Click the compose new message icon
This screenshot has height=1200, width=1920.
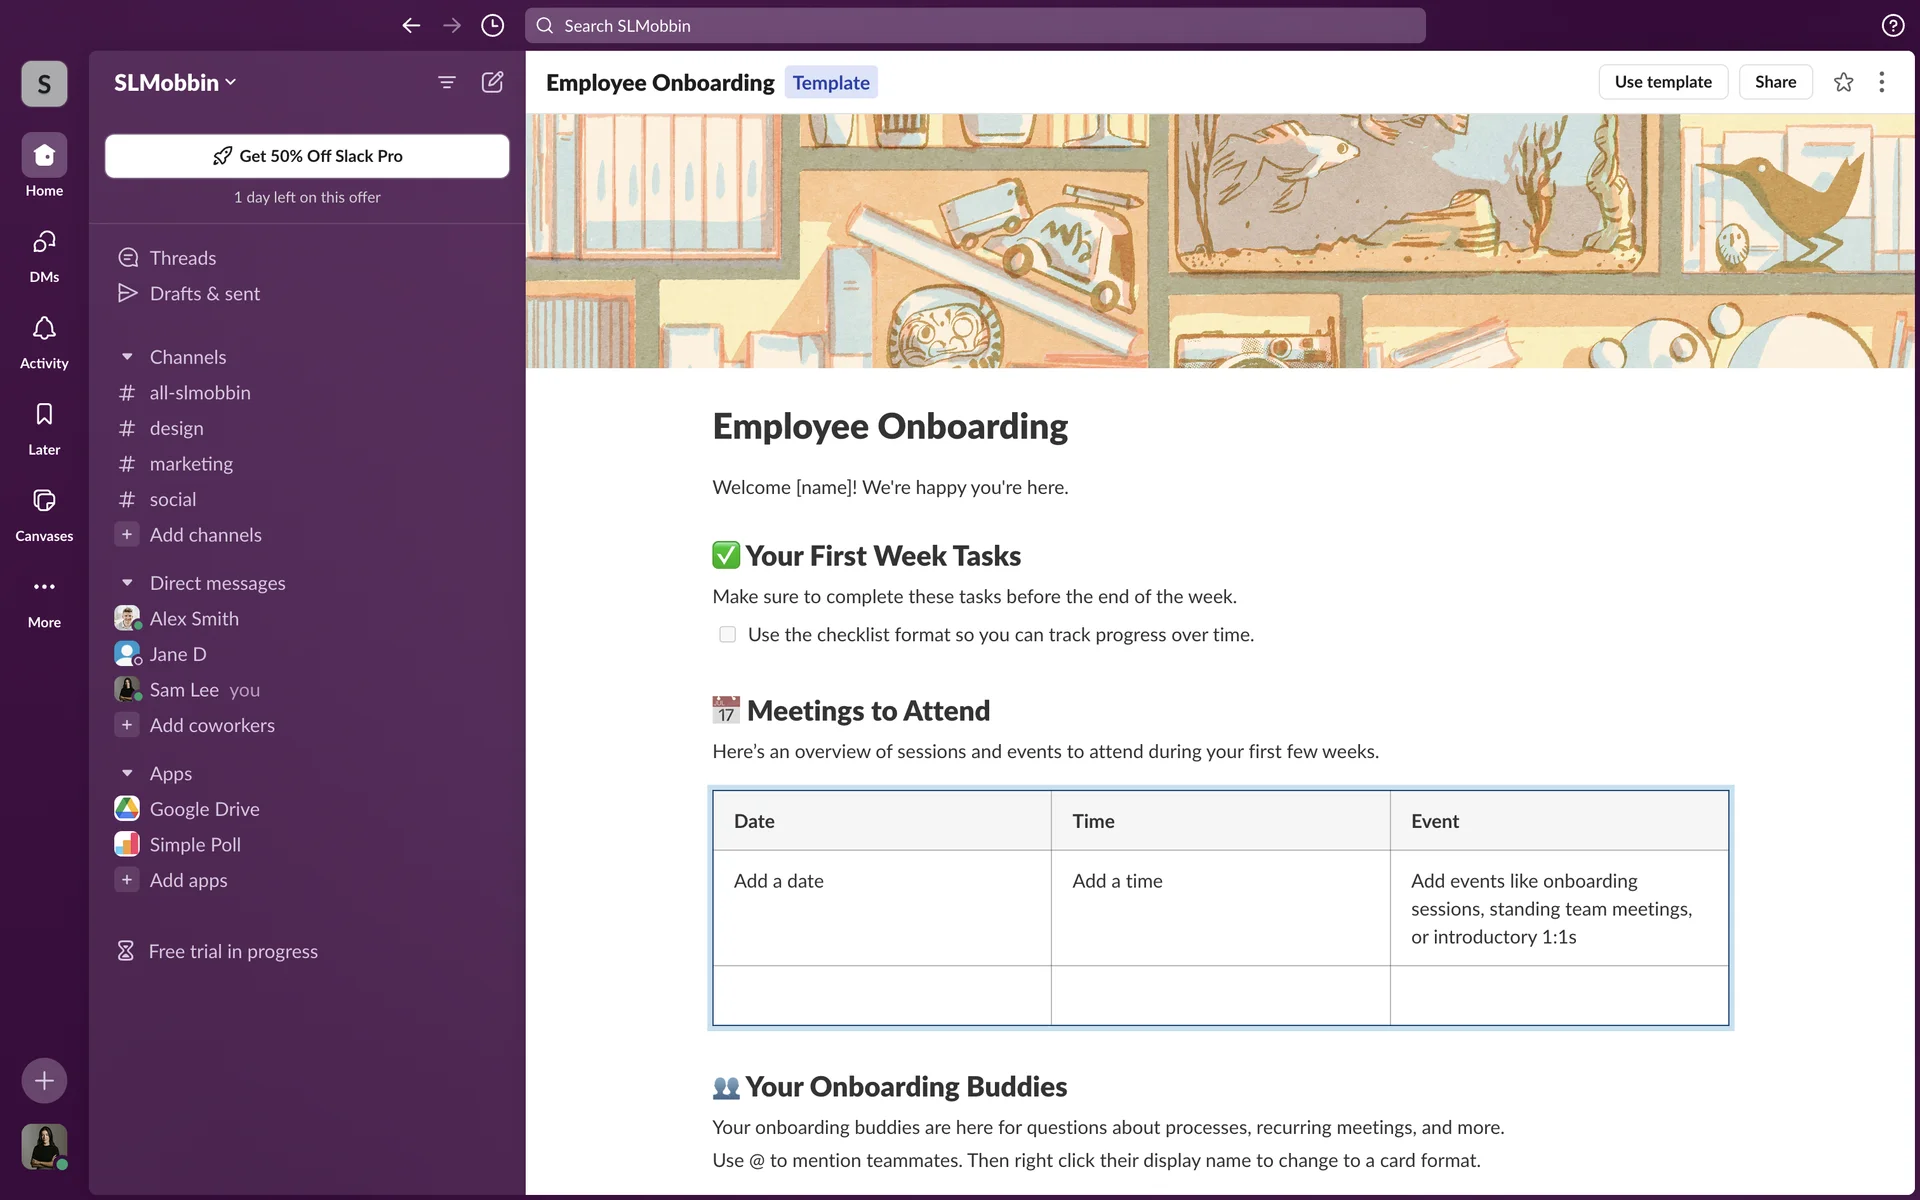coord(492,82)
